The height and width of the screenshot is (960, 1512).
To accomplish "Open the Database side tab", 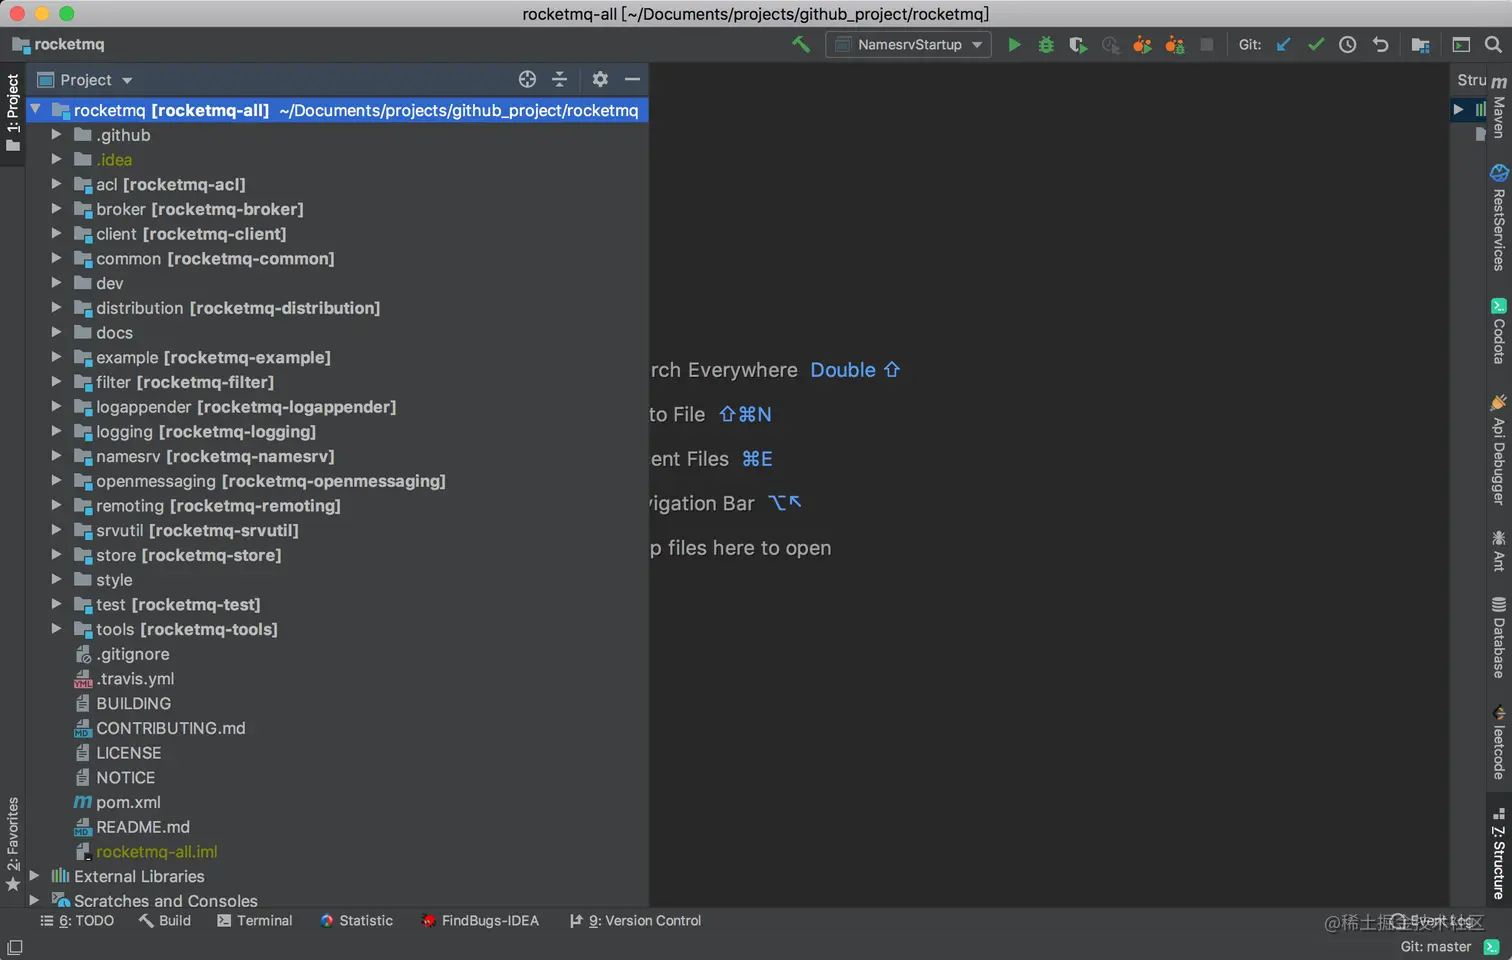I will (1498, 637).
